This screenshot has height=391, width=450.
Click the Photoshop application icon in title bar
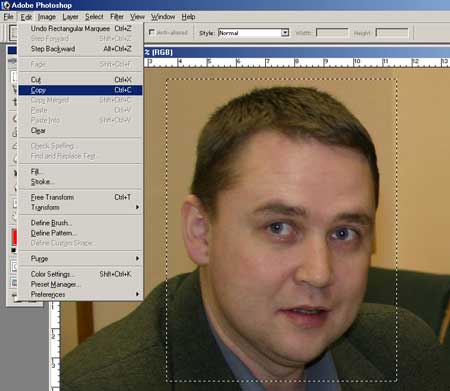pyautogui.click(x=6, y=5)
